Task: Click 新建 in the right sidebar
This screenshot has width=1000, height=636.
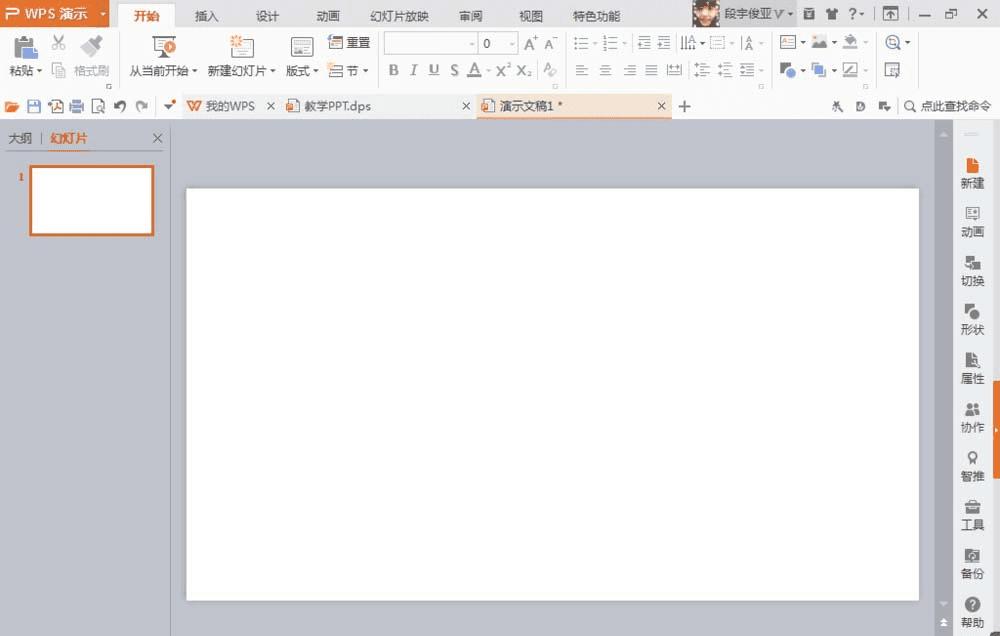Action: point(972,174)
